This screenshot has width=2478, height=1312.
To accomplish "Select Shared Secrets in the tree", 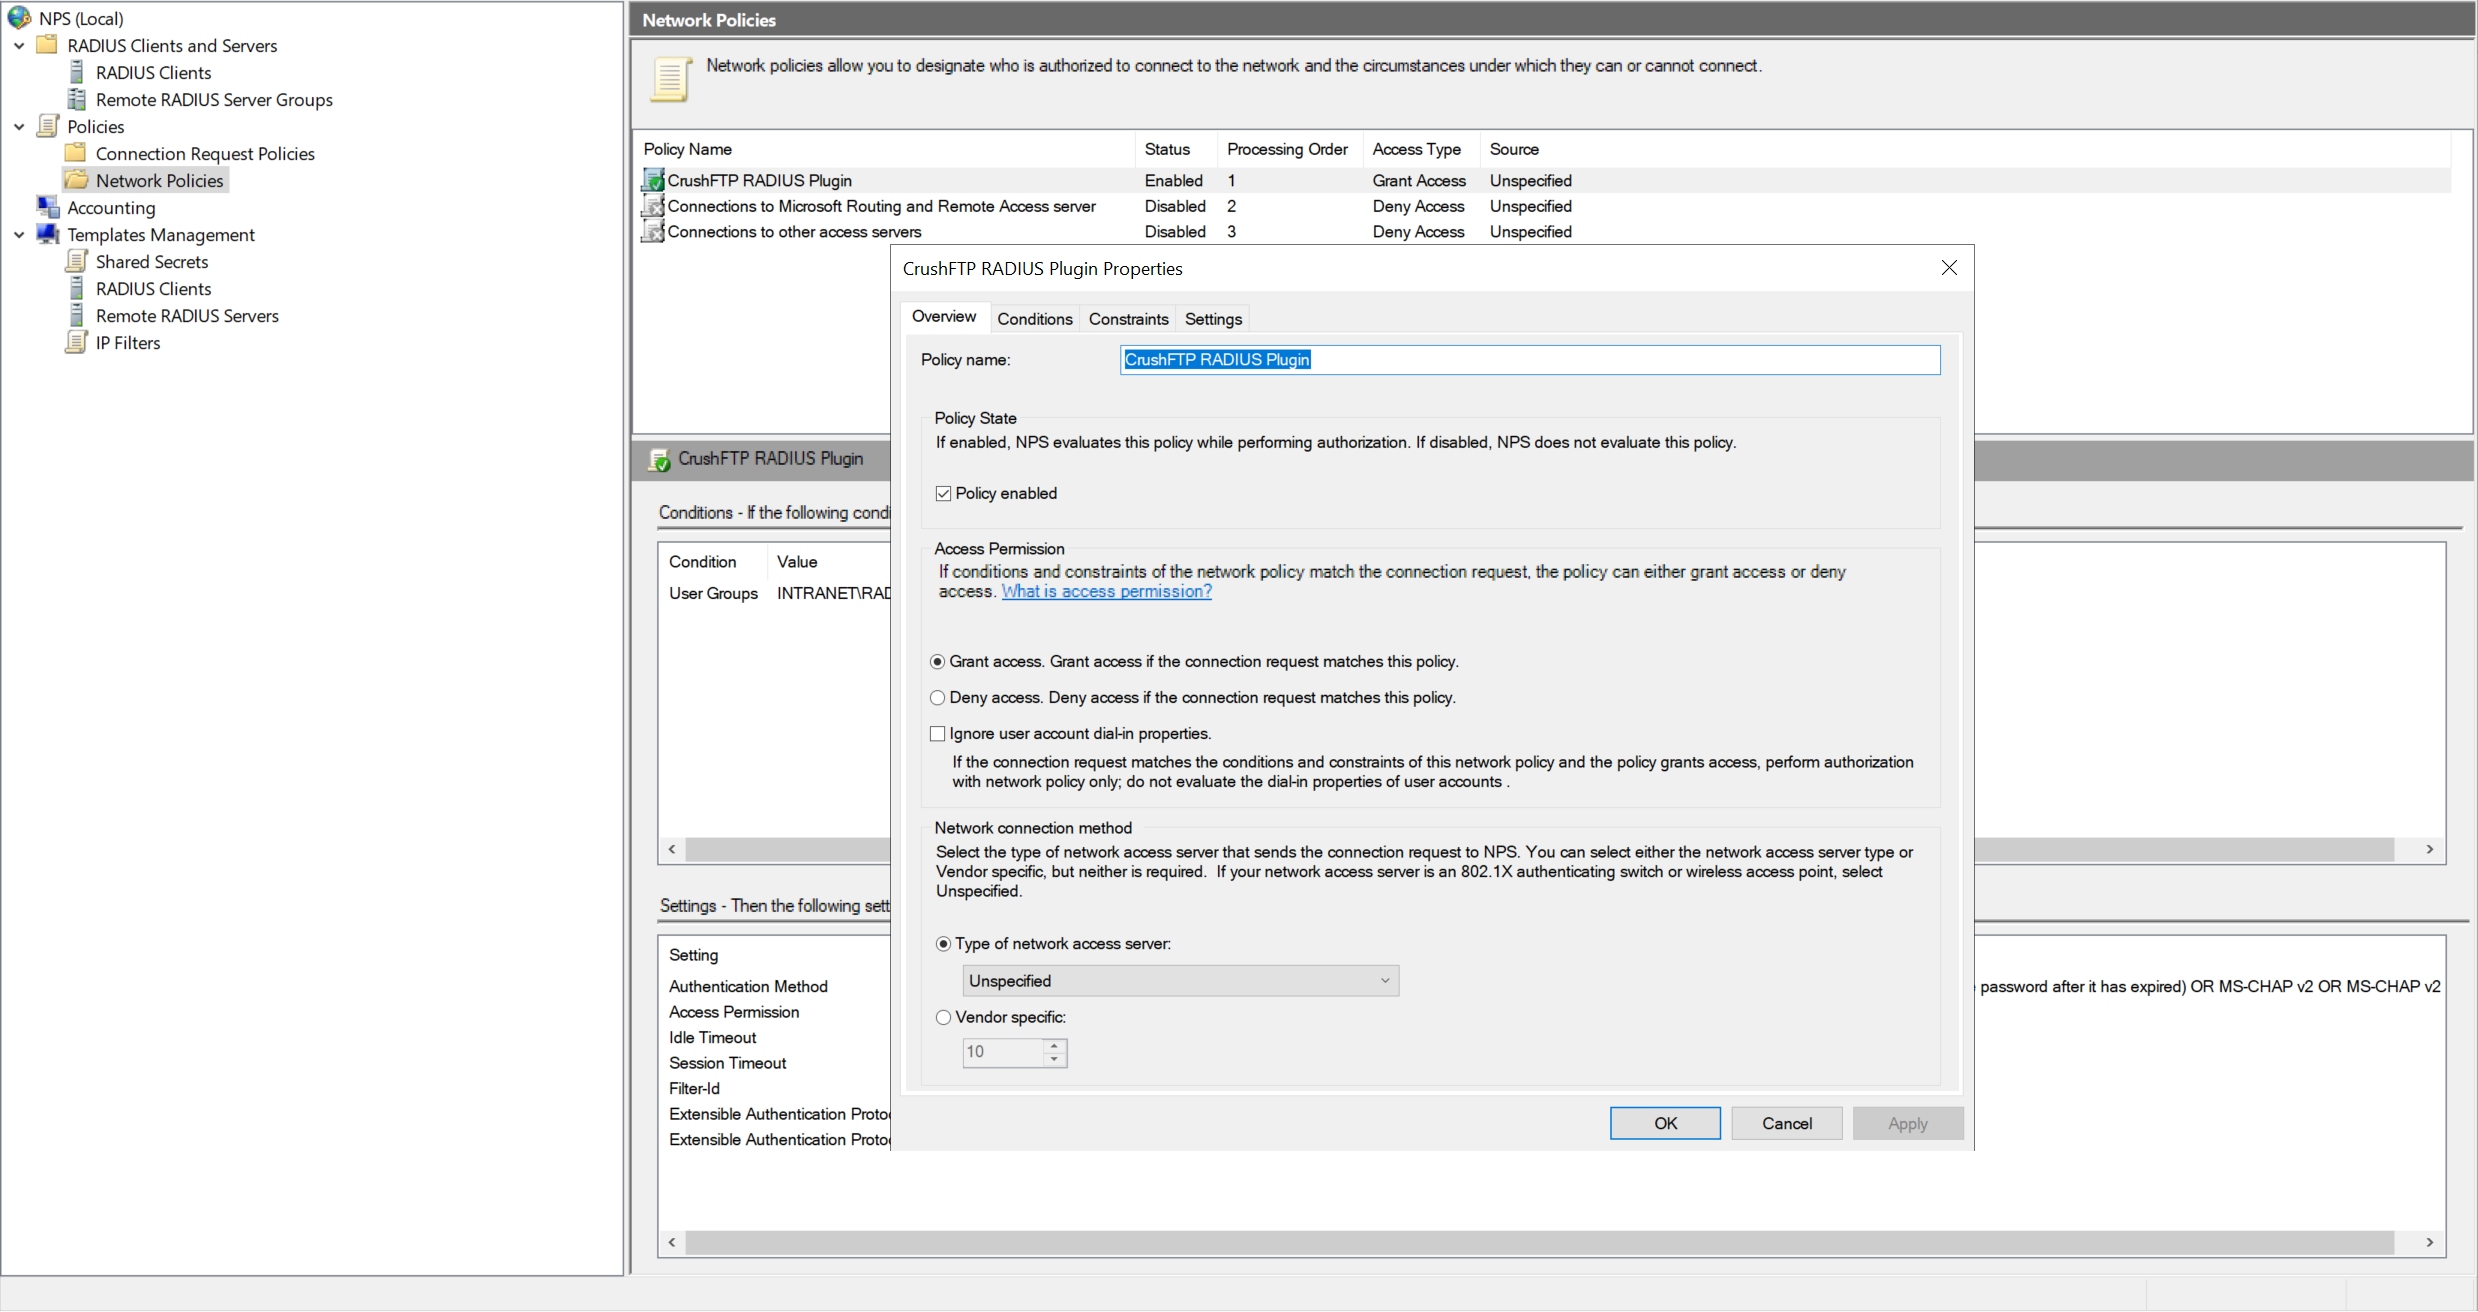I will (152, 261).
